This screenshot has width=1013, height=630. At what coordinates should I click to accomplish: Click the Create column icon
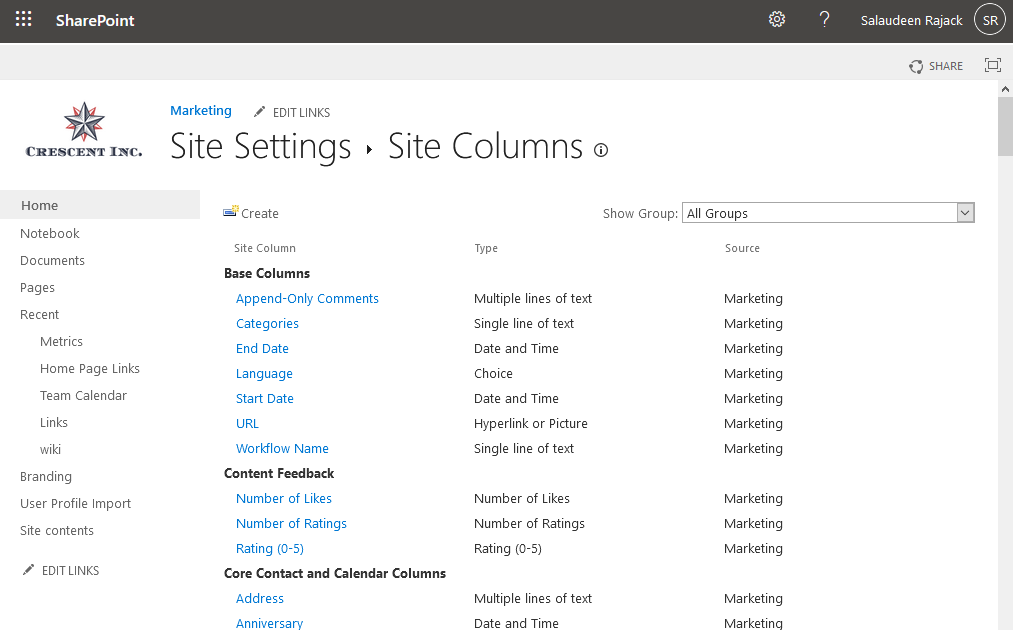[231, 212]
